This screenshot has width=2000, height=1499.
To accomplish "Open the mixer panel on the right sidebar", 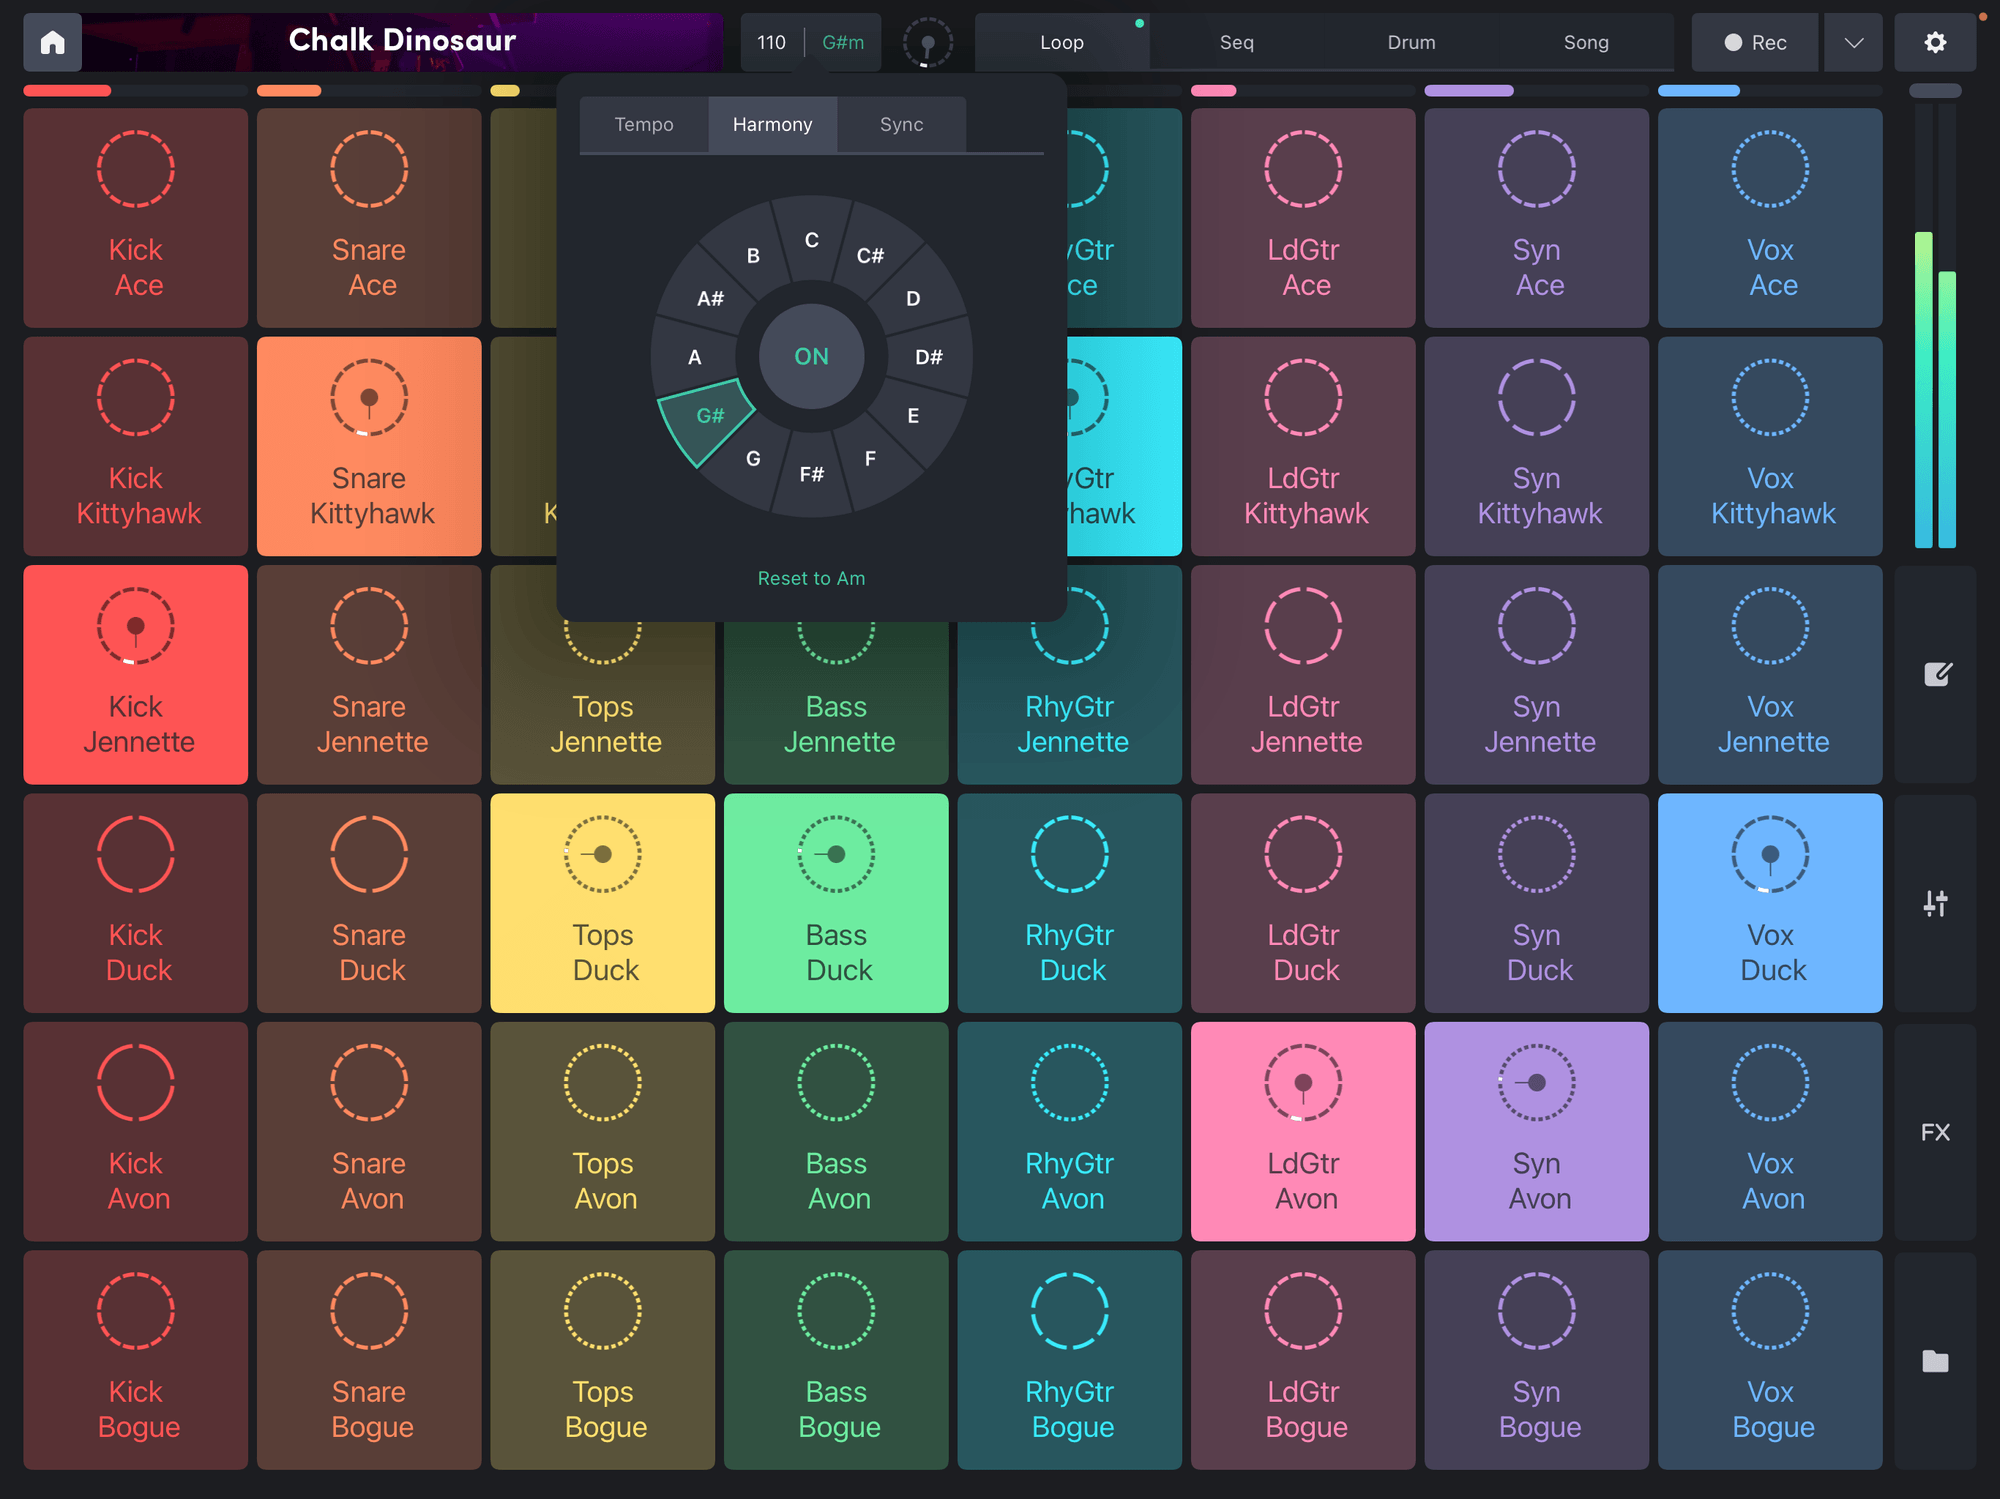I will pos(1934,903).
